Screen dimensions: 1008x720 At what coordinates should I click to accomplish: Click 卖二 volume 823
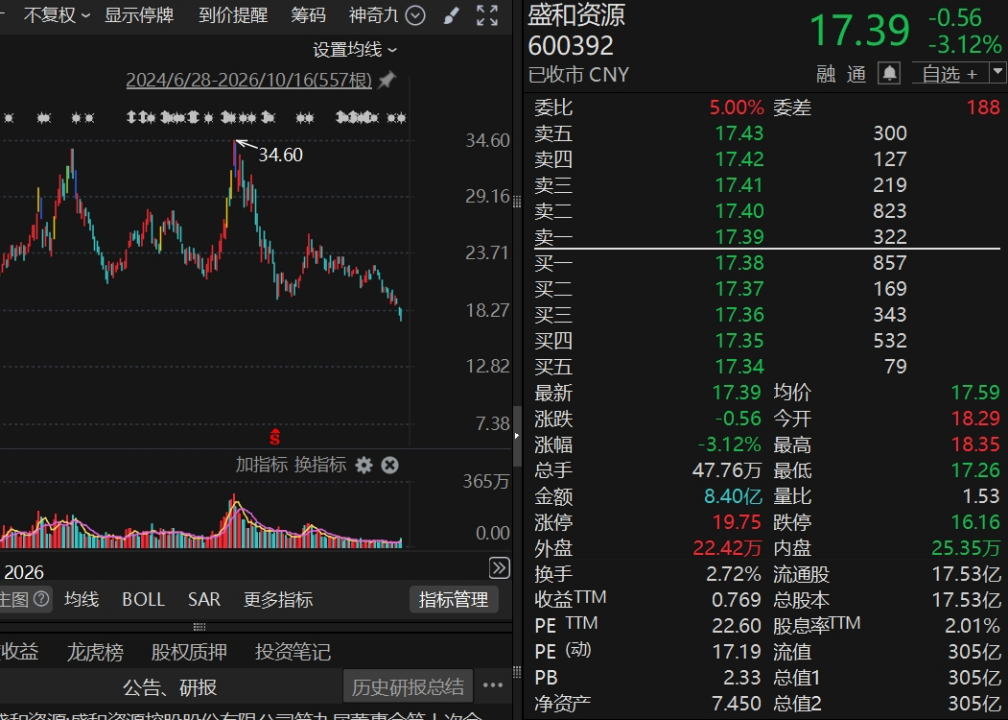coord(890,211)
